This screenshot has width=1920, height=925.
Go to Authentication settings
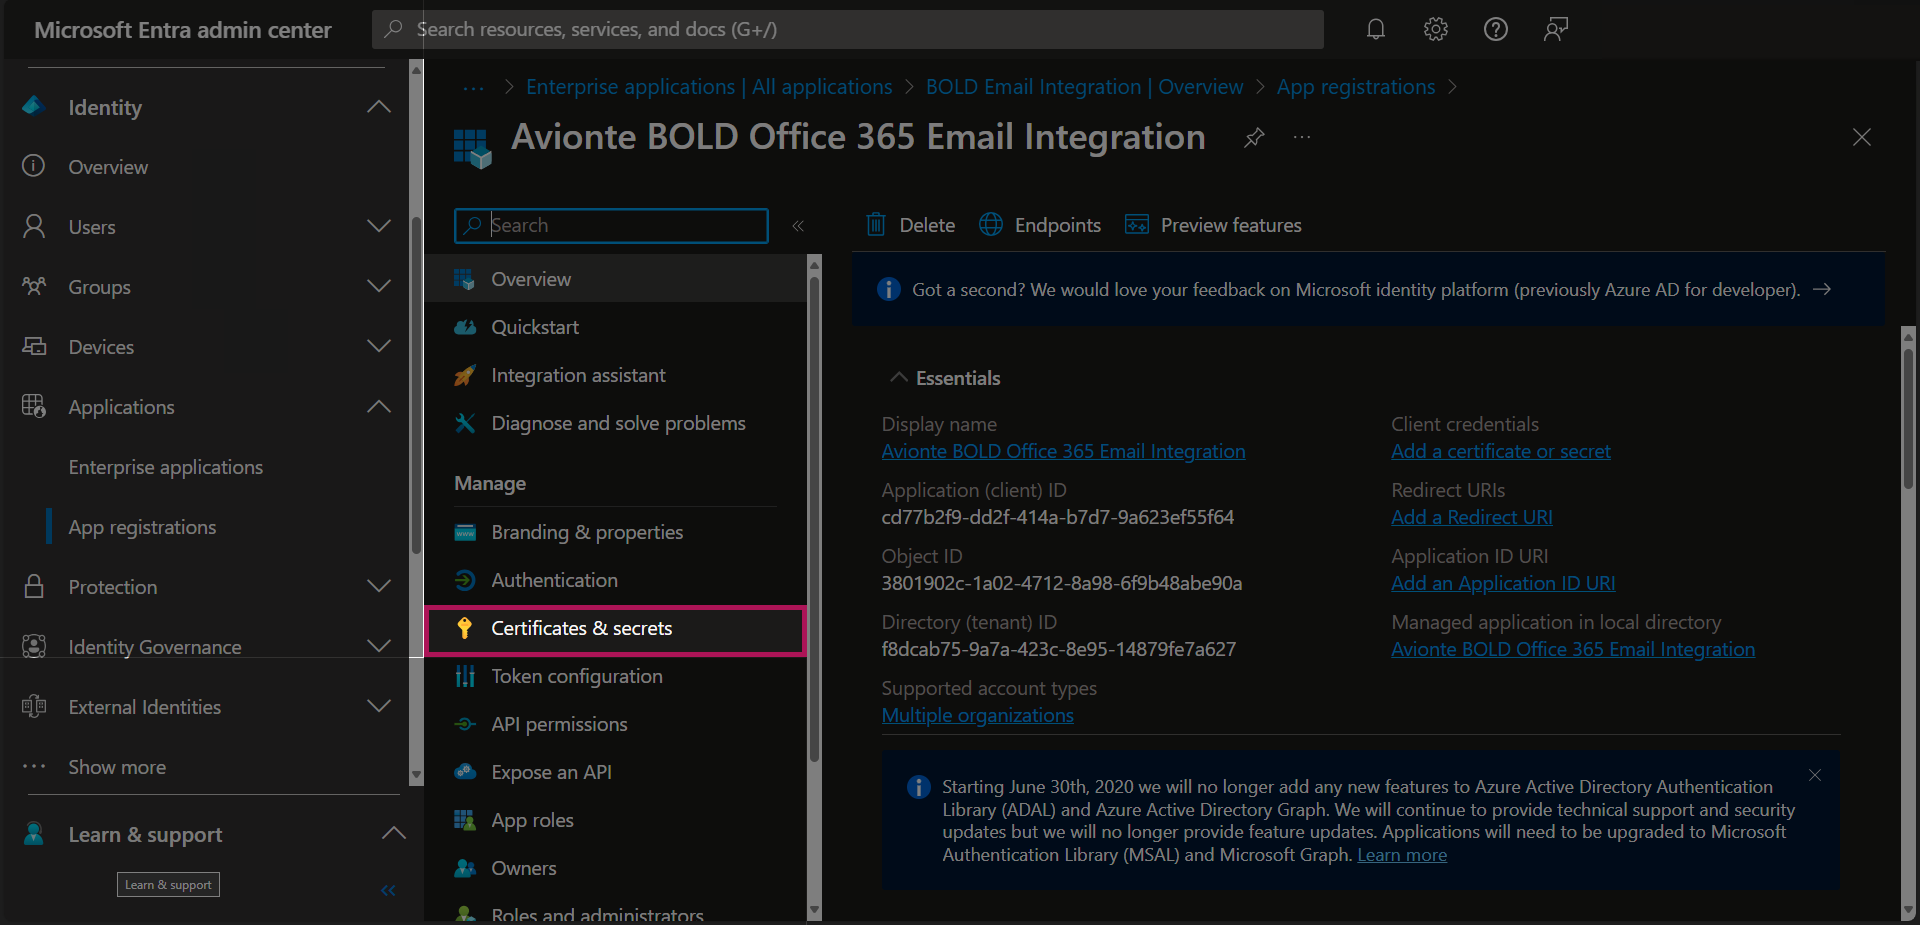(x=554, y=580)
